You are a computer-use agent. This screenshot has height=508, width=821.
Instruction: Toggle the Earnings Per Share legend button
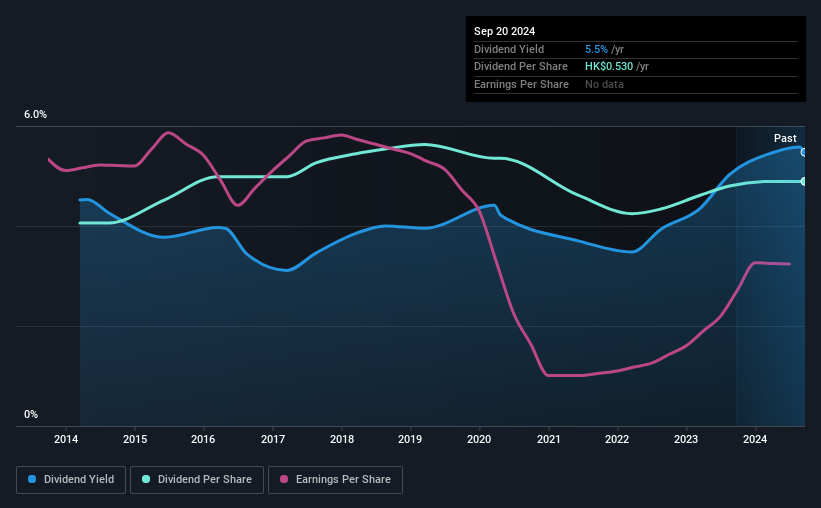(335, 480)
